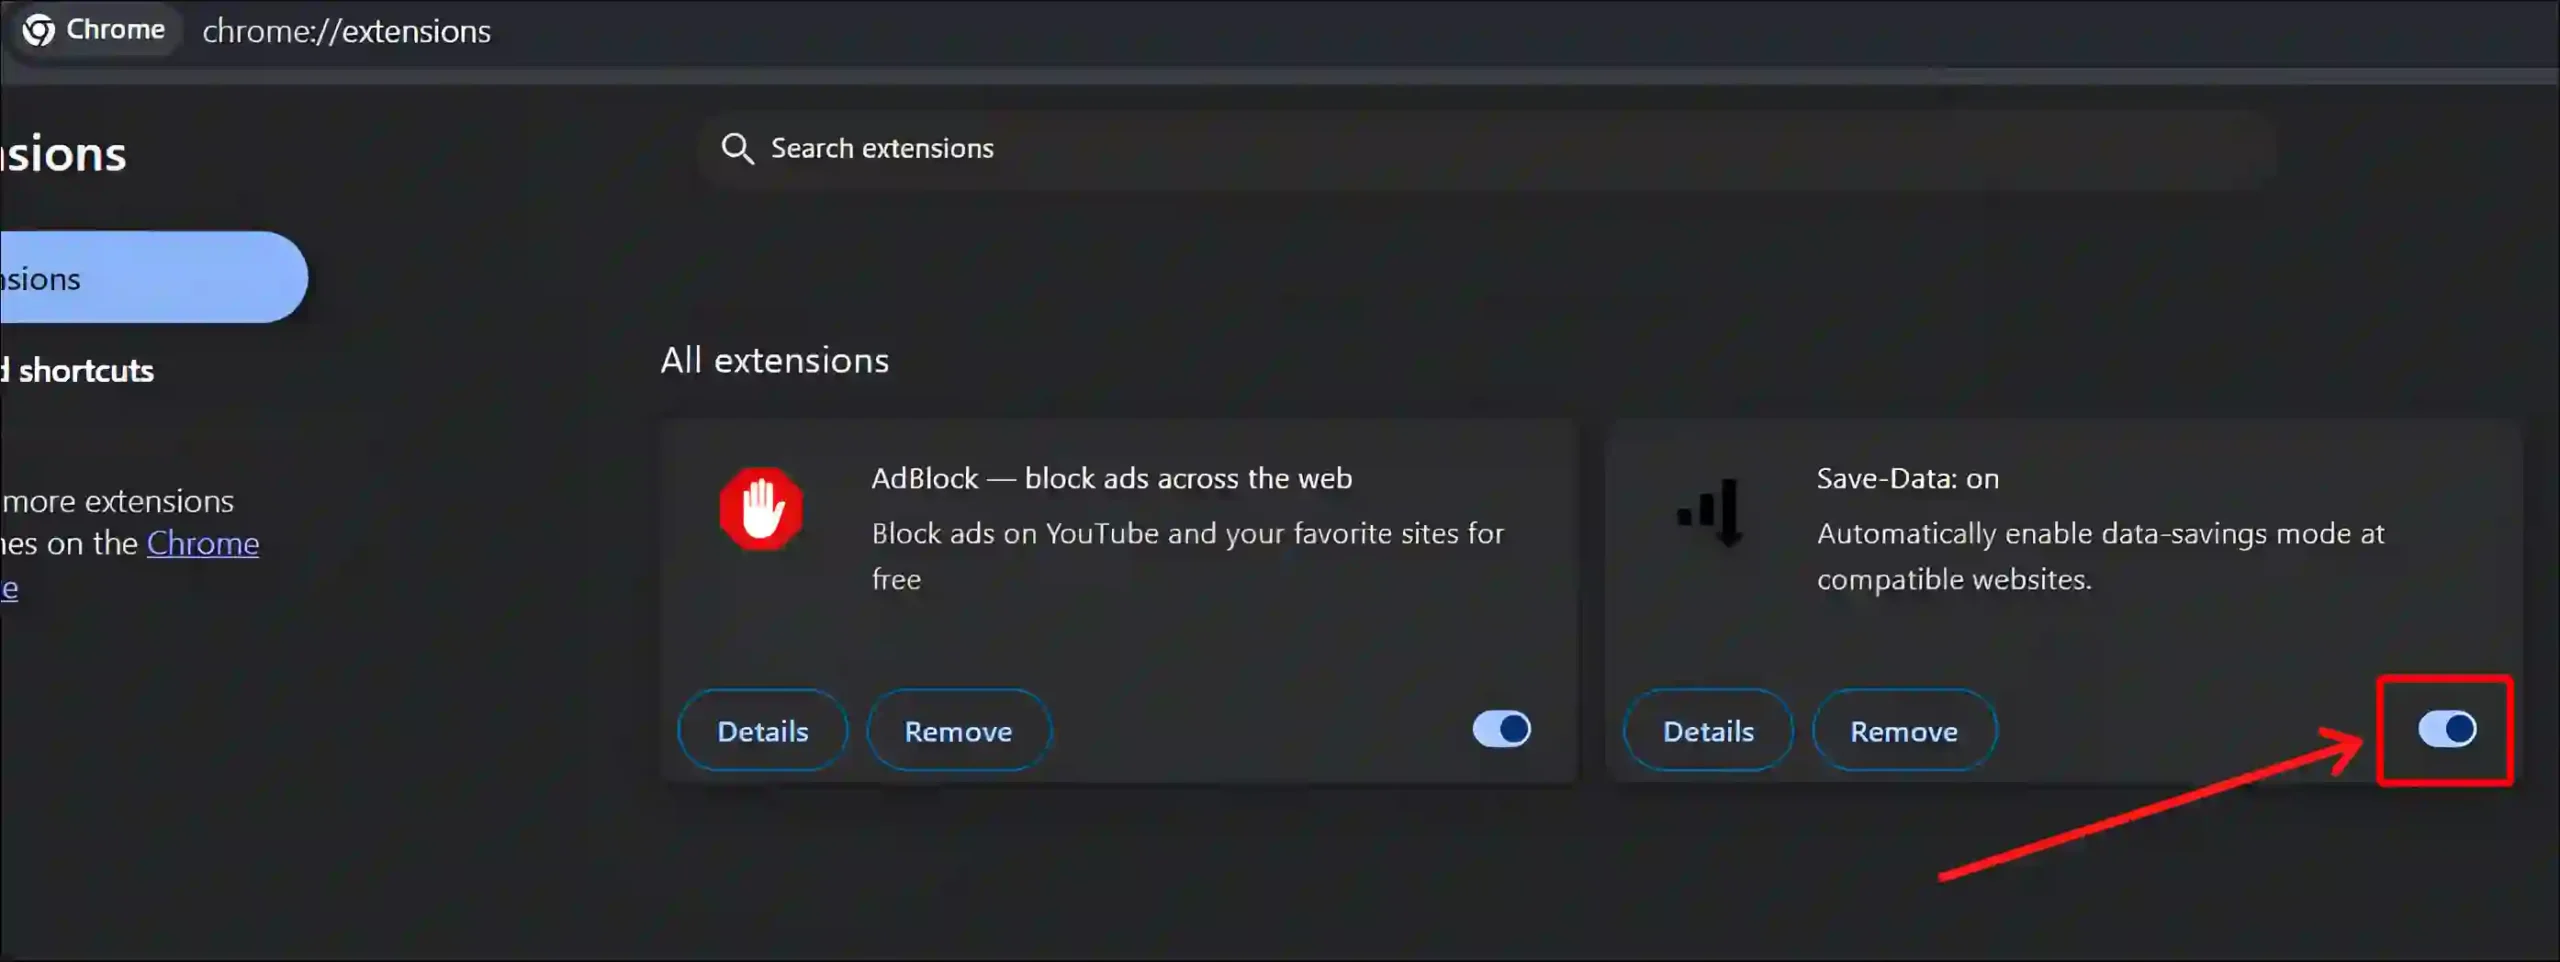
Task: Click the Chrome site chip label
Action: tap(115, 30)
